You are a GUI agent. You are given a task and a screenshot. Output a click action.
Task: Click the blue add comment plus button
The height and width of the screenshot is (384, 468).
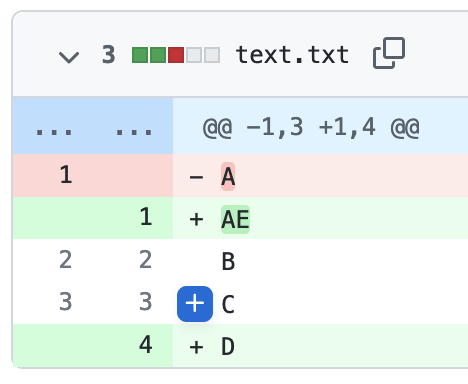pyautogui.click(x=195, y=304)
